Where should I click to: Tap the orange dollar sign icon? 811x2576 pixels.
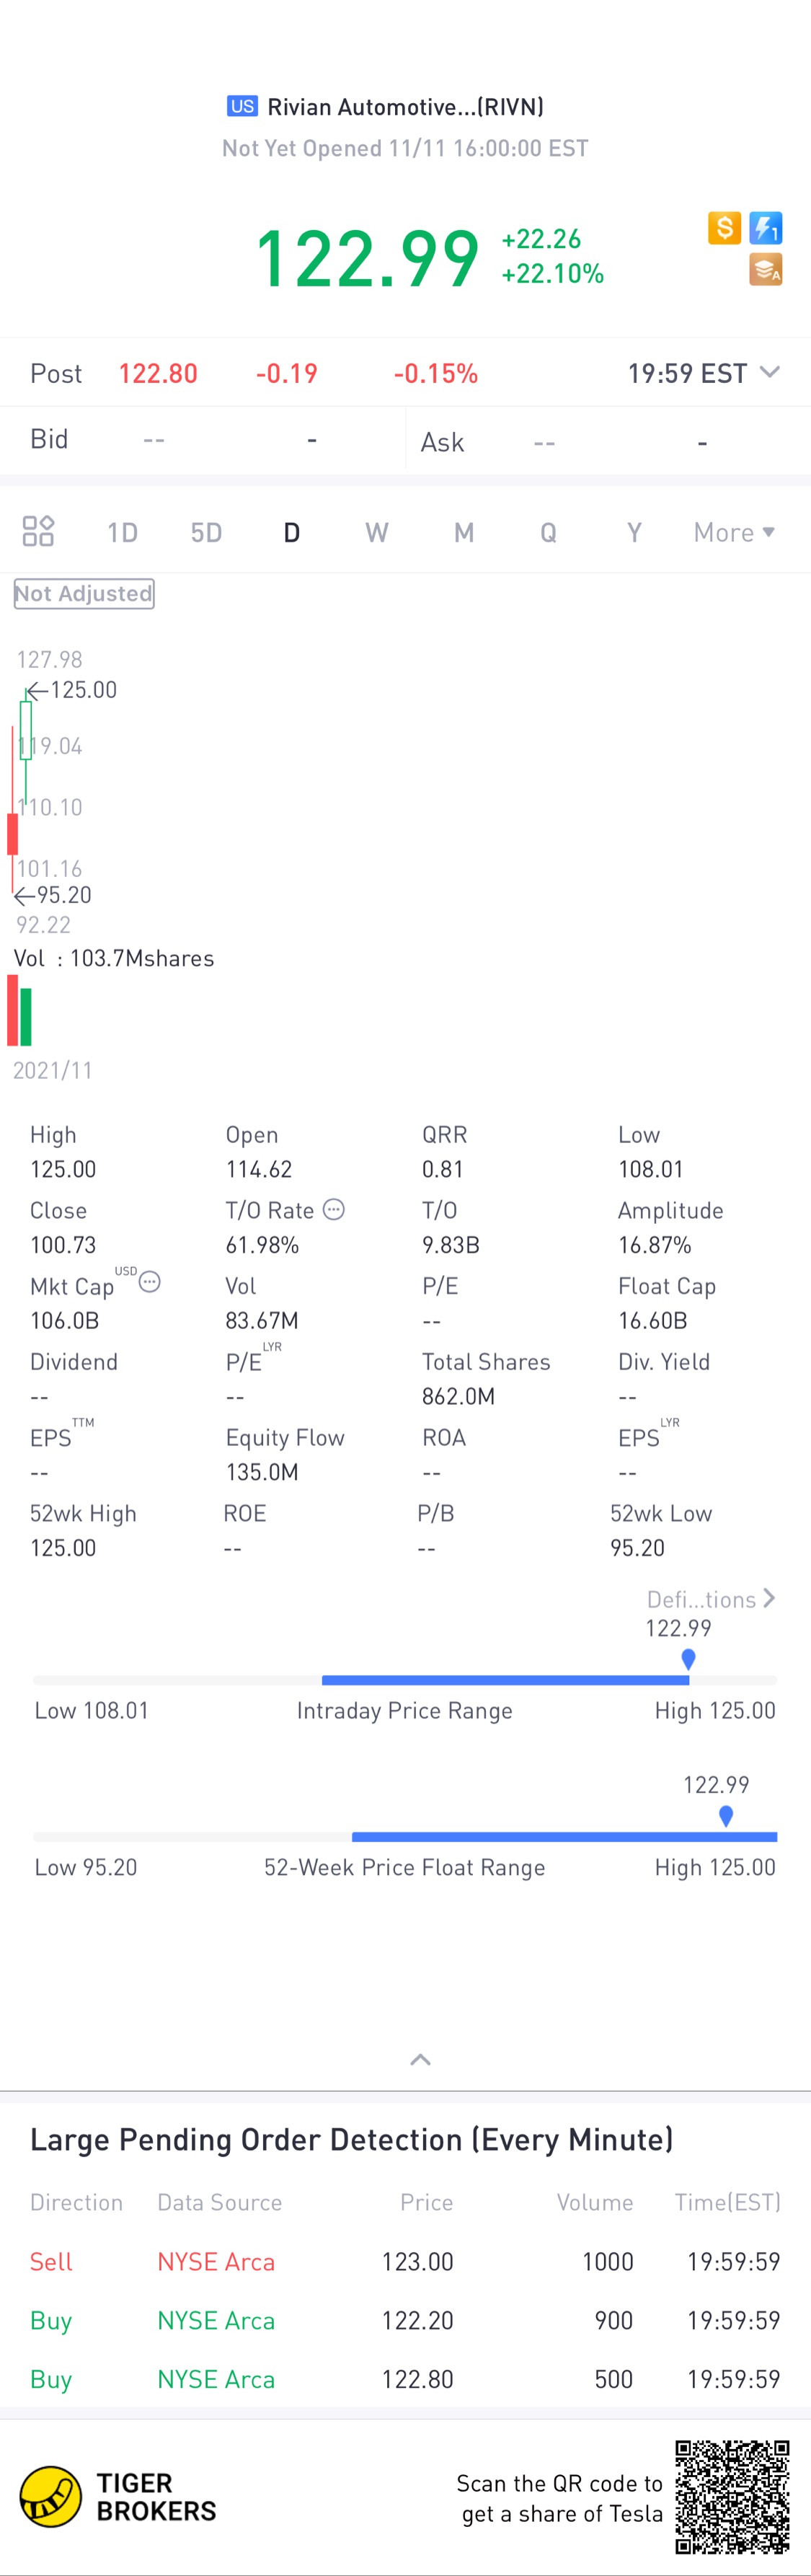point(724,228)
